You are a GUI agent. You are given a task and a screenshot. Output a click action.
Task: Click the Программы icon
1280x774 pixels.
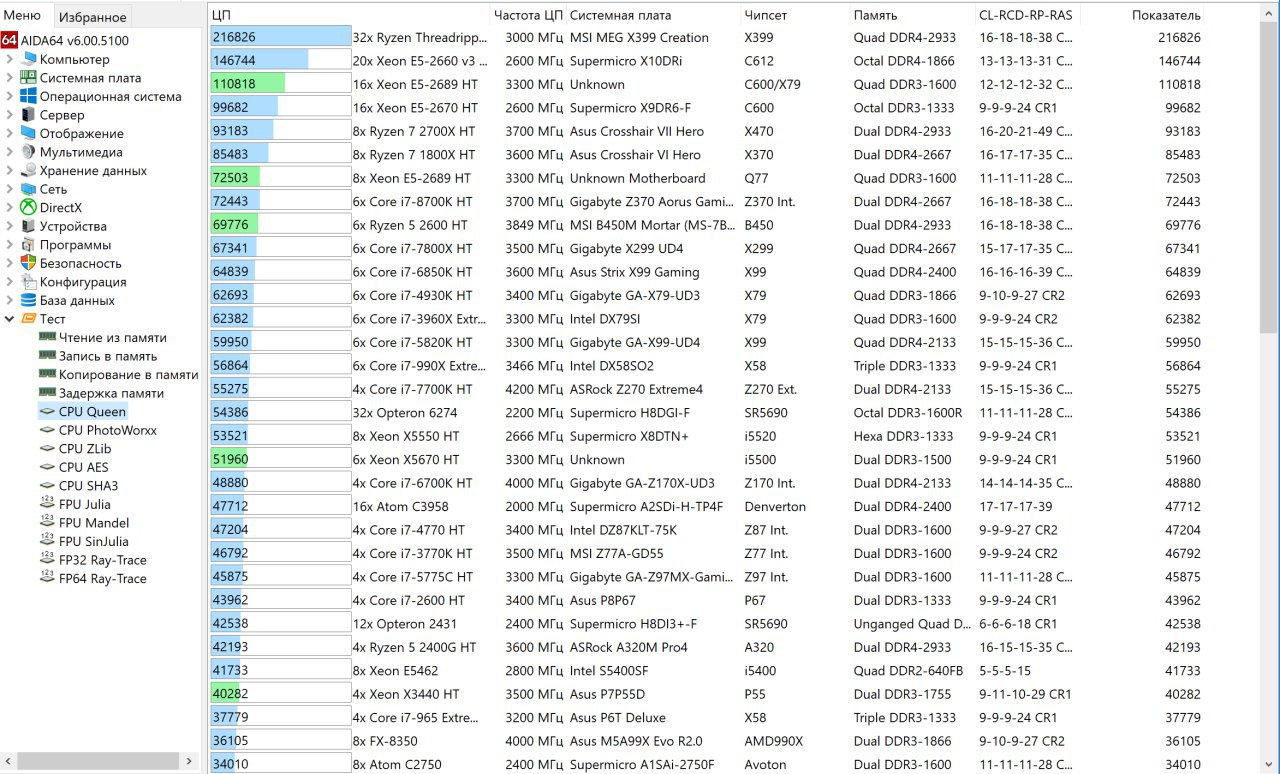(x=29, y=245)
